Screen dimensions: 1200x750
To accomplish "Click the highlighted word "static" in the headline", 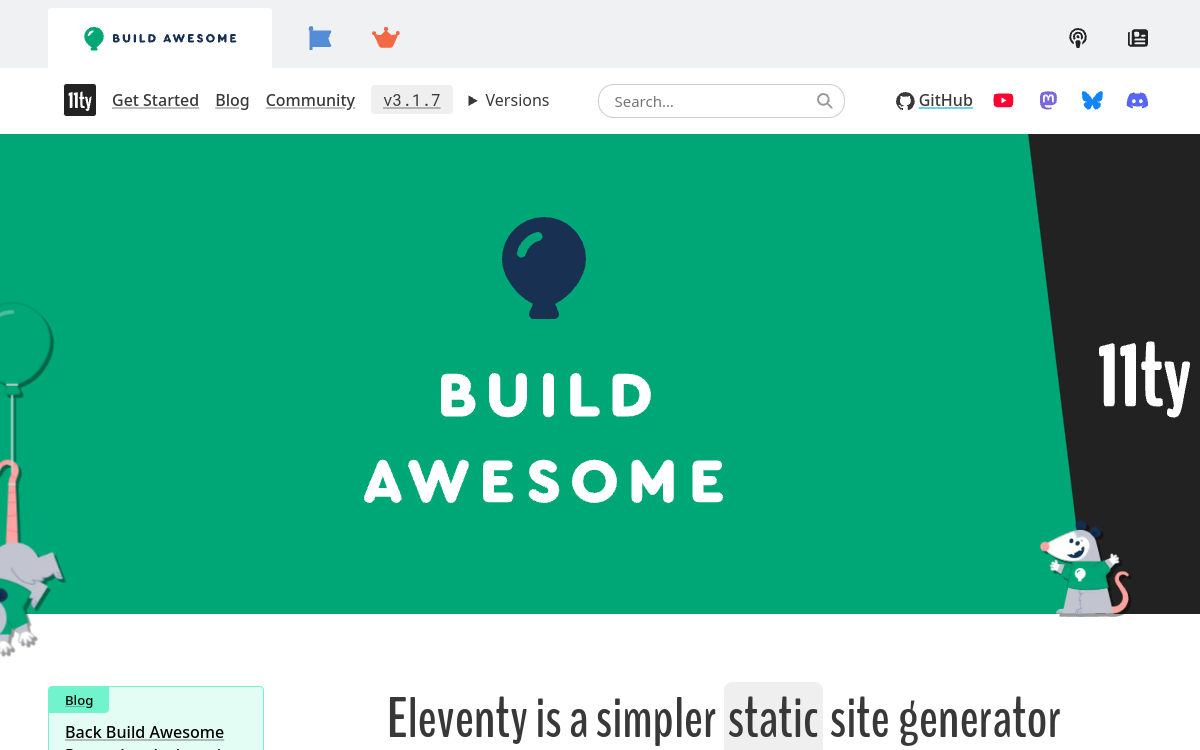I will point(773,718).
